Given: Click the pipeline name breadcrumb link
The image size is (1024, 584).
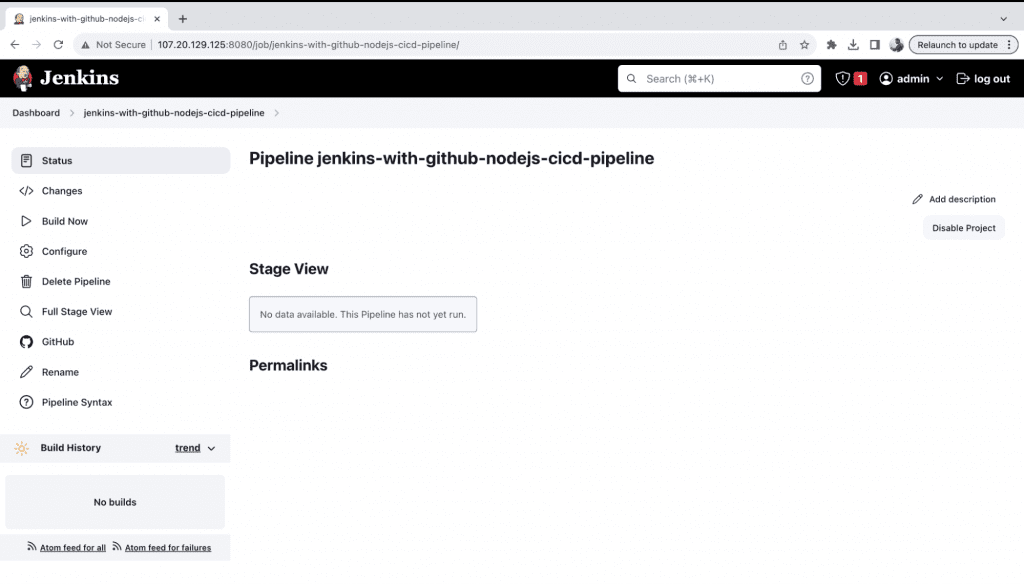Looking at the screenshot, I should point(174,113).
